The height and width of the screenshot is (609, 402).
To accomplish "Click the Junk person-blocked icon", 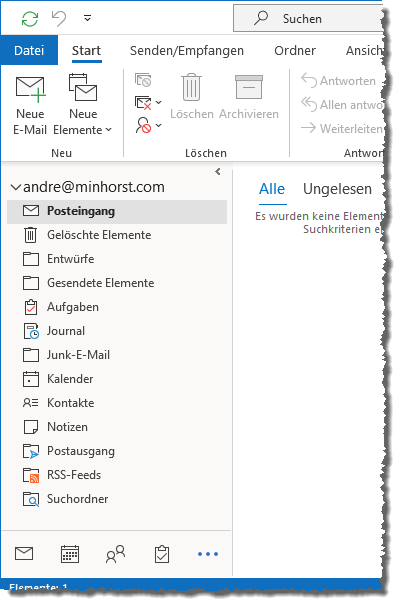I will 143,125.
